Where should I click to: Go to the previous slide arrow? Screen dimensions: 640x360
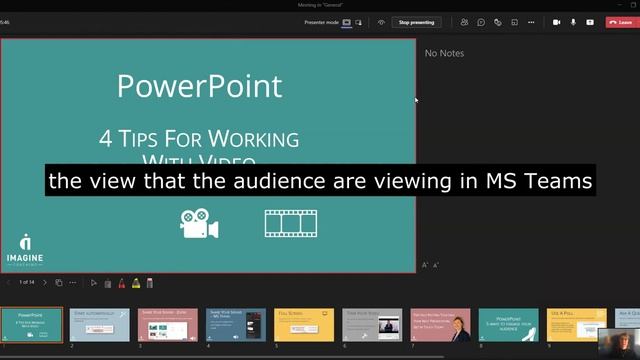[x=8, y=282]
